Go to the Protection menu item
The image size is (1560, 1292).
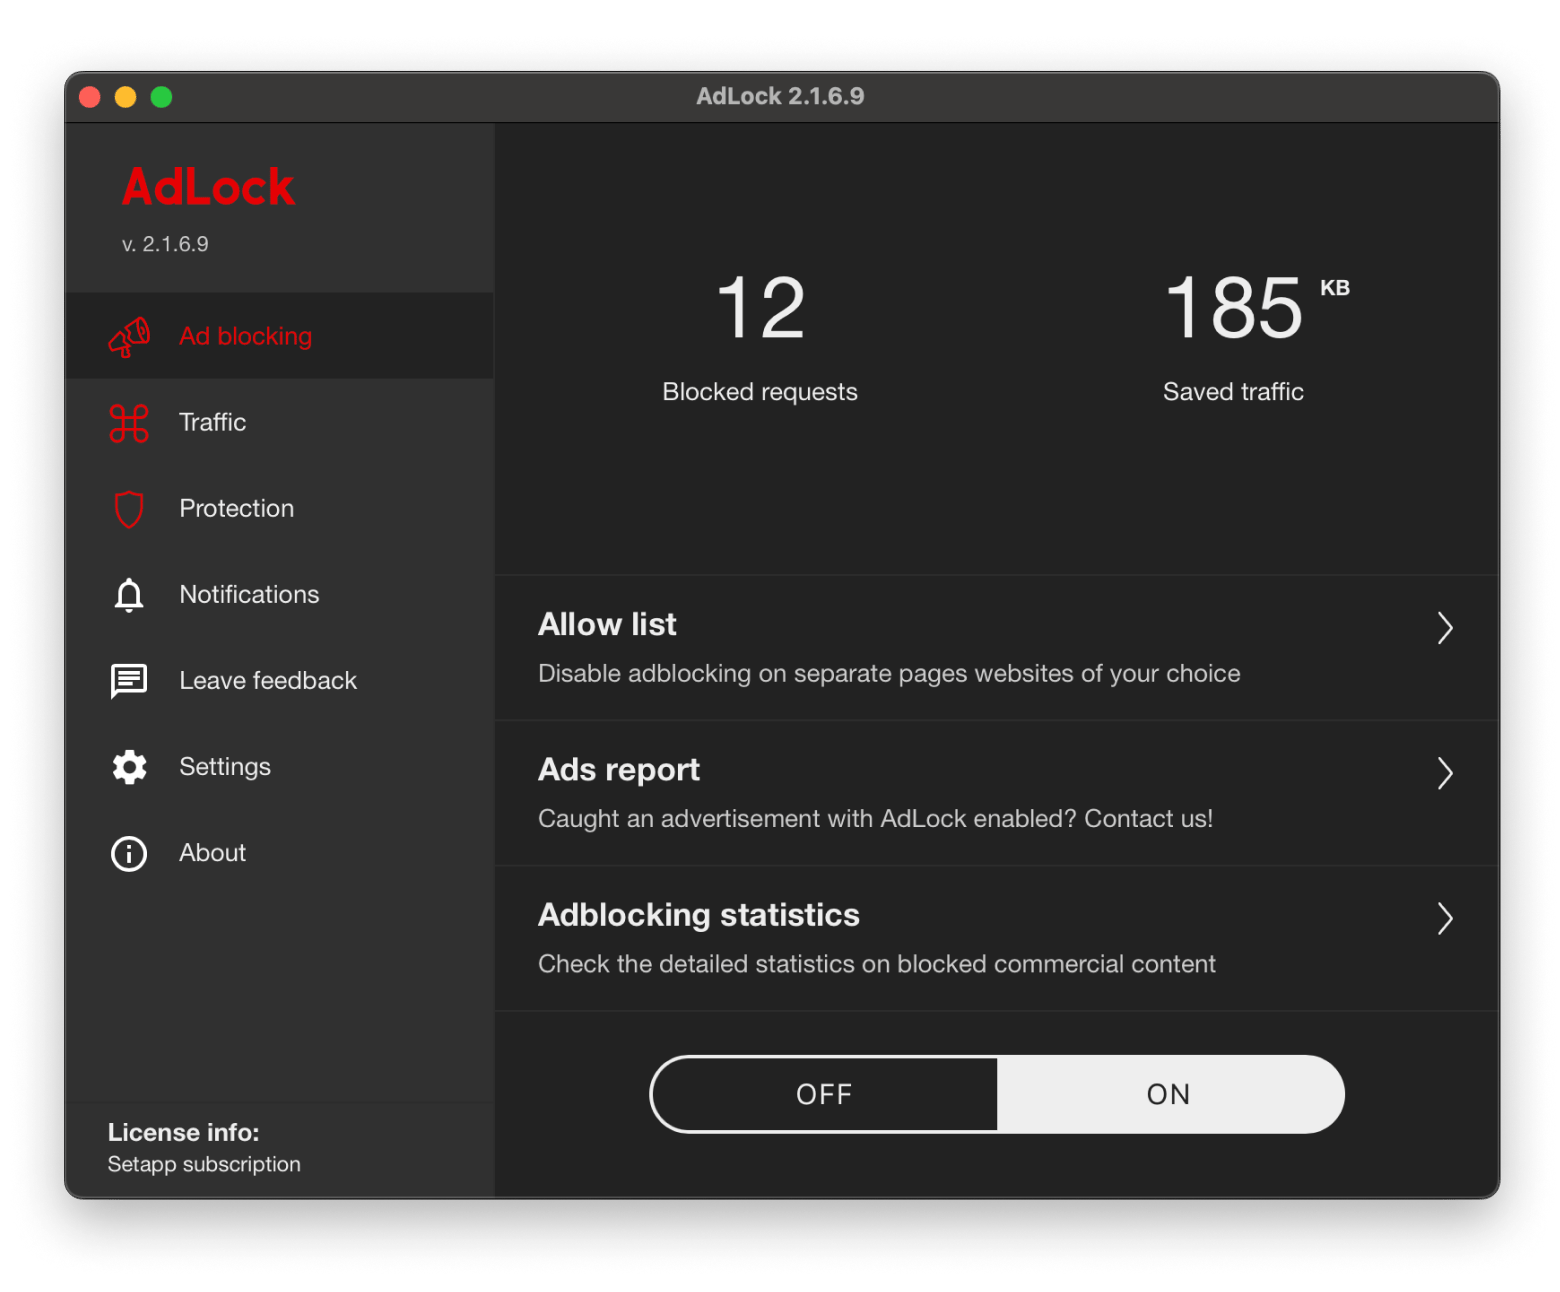237,509
